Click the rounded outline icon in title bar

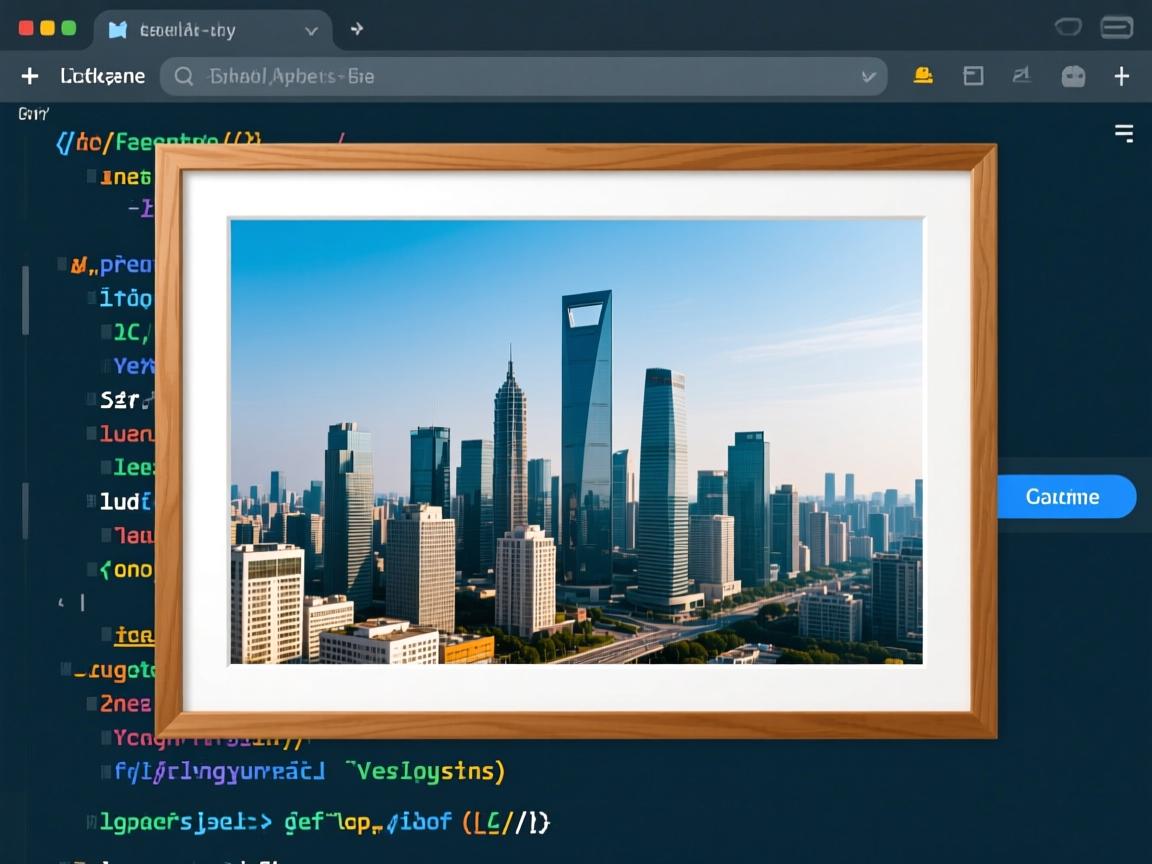pyautogui.click(x=1068, y=27)
